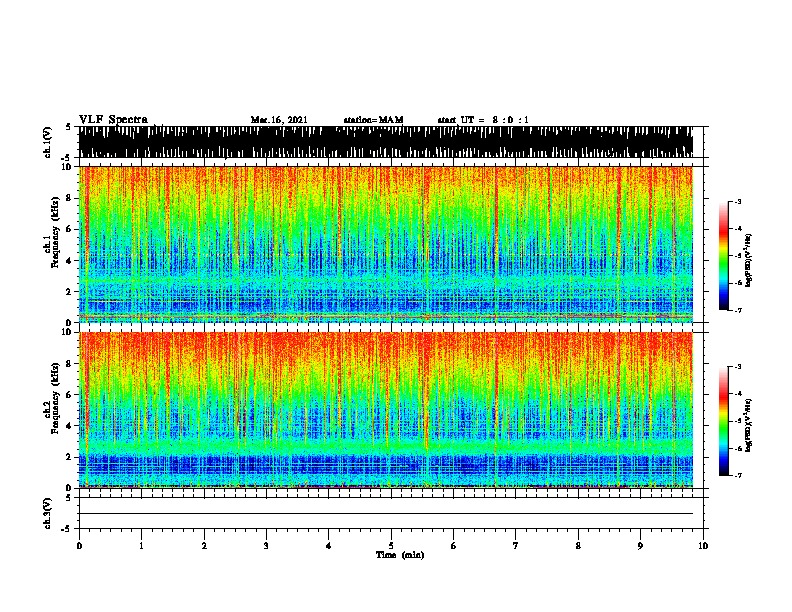This screenshot has height=612, width=792.
Task: Click the "Time (min)" axis label
Action: click(400, 555)
